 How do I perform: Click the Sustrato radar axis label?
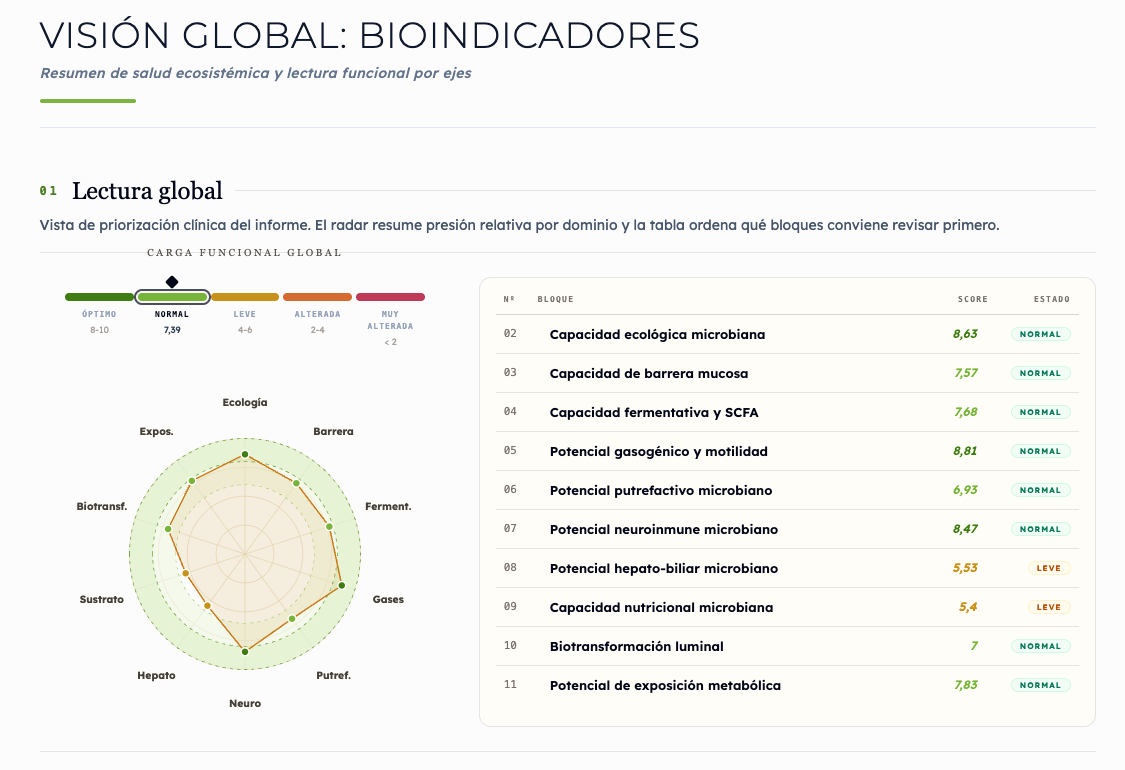click(101, 599)
